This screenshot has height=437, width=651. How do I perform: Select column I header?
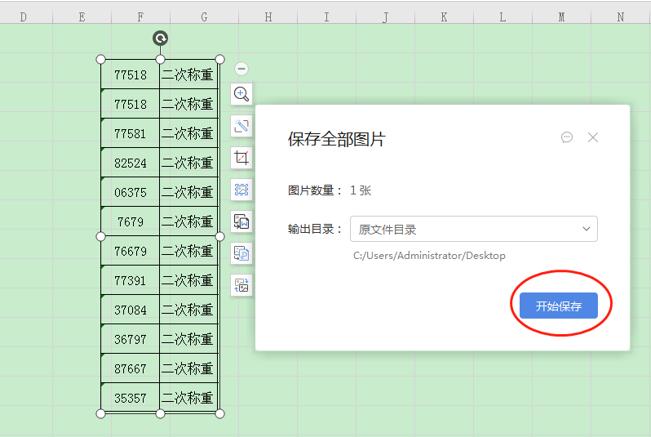[x=326, y=17]
